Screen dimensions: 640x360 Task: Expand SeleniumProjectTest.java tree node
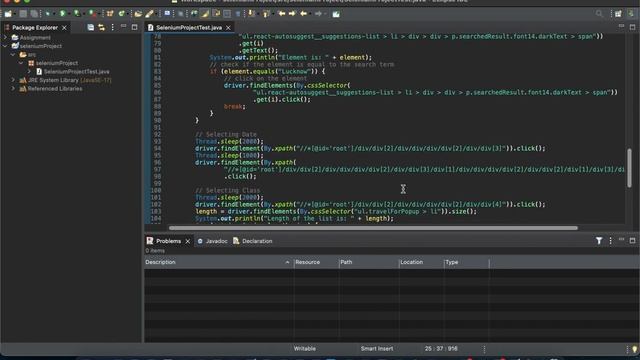[29, 71]
